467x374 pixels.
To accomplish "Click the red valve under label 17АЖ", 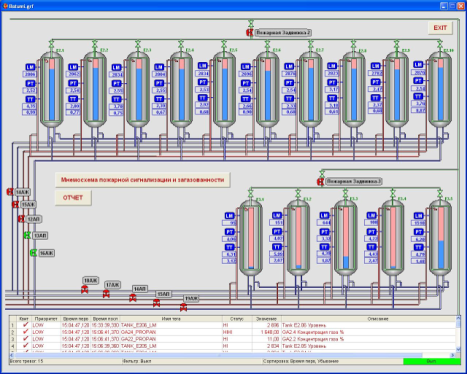I will tap(106, 294).
